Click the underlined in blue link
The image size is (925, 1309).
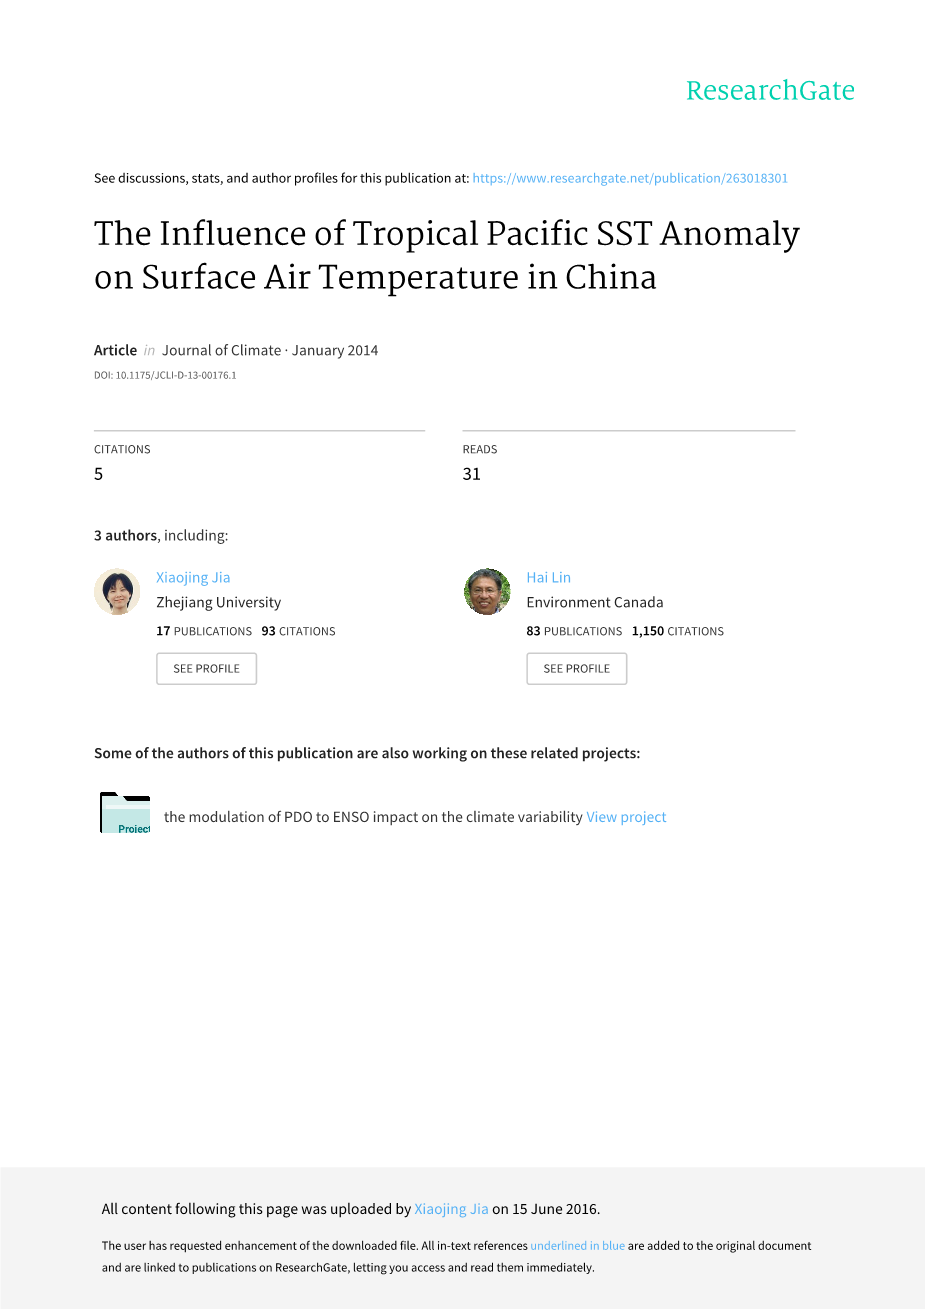(x=577, y=1246)
